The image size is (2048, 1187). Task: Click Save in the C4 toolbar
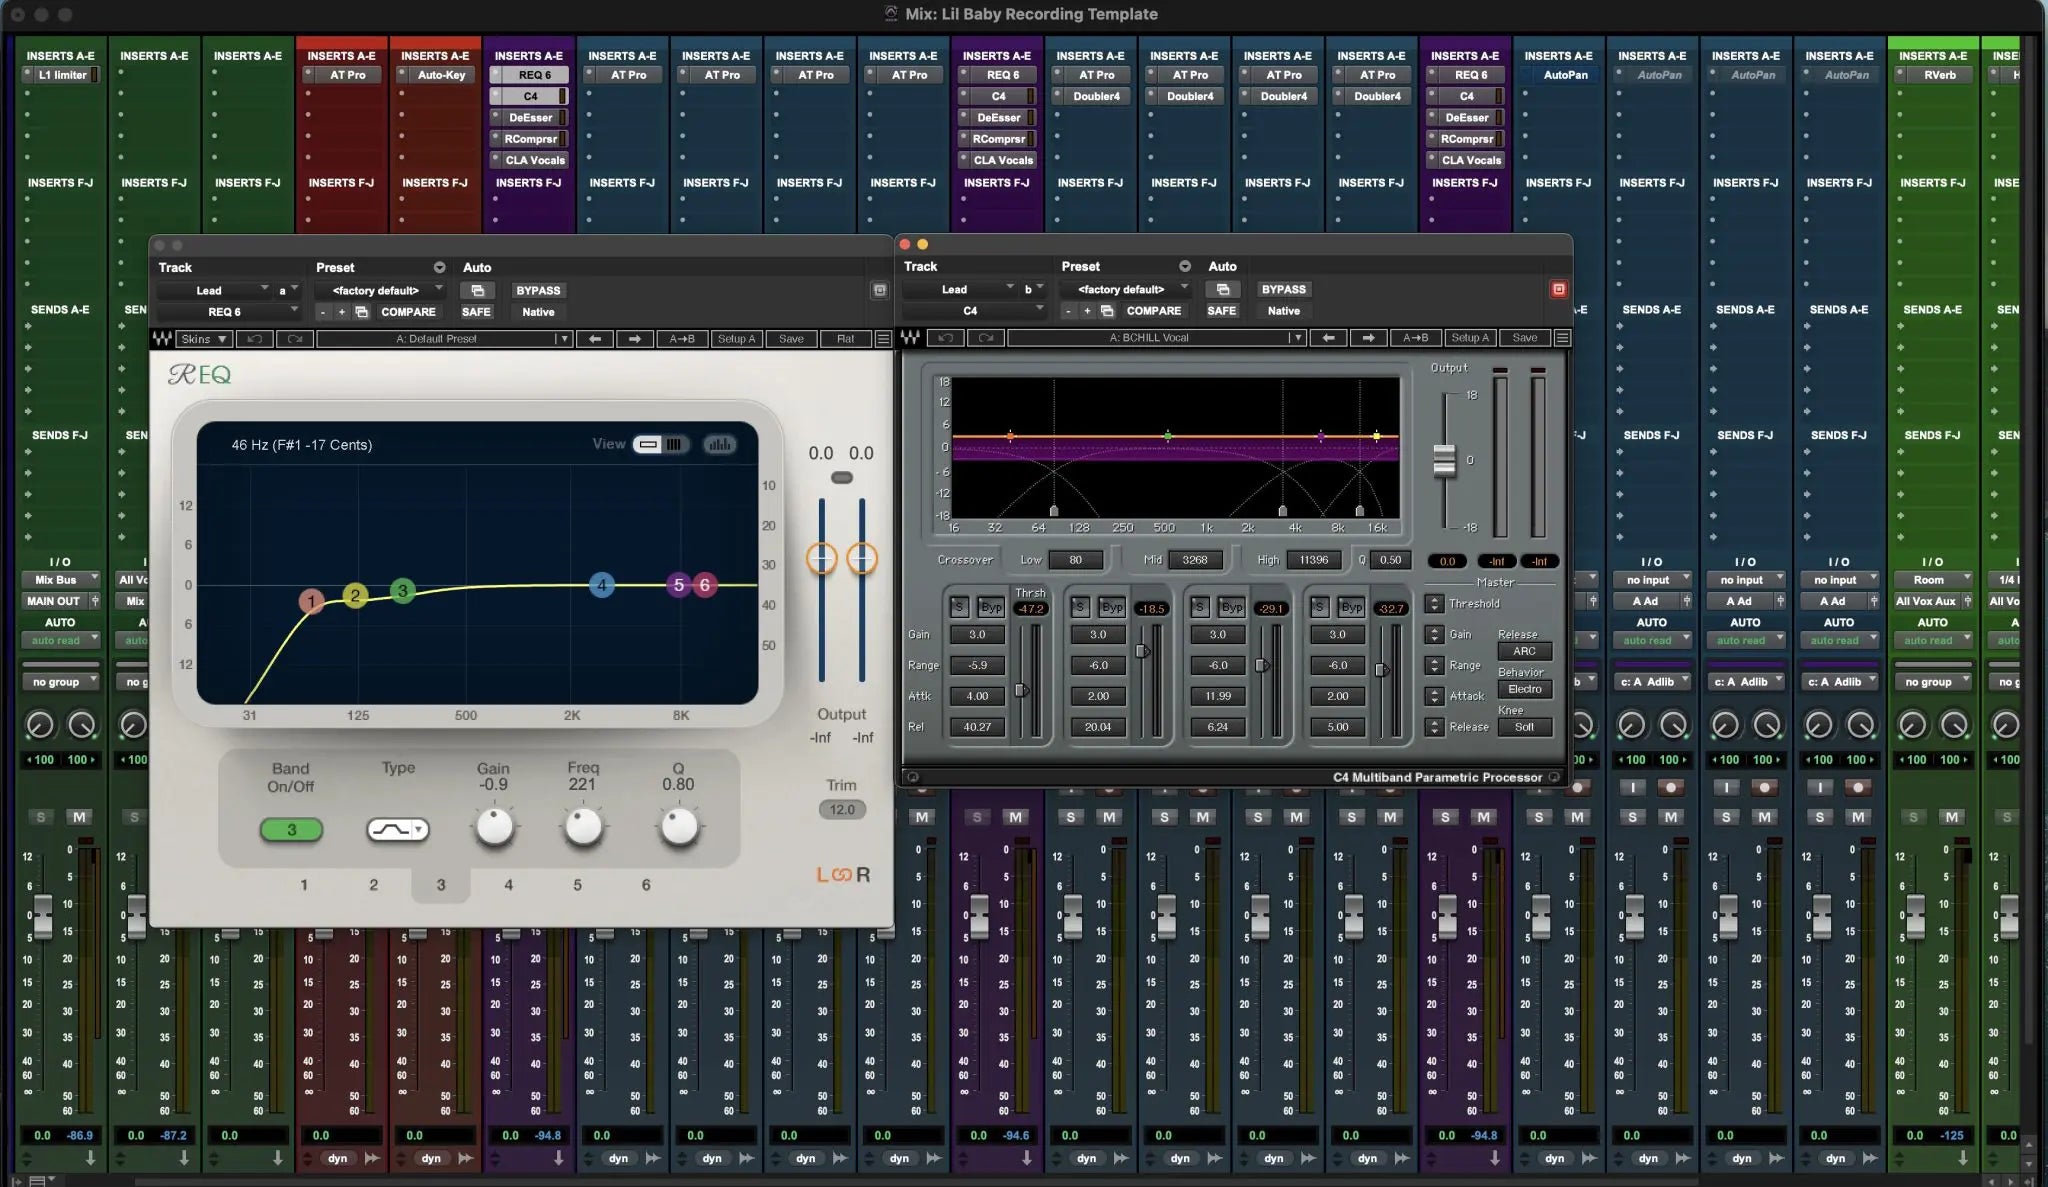click(1524, 337)
